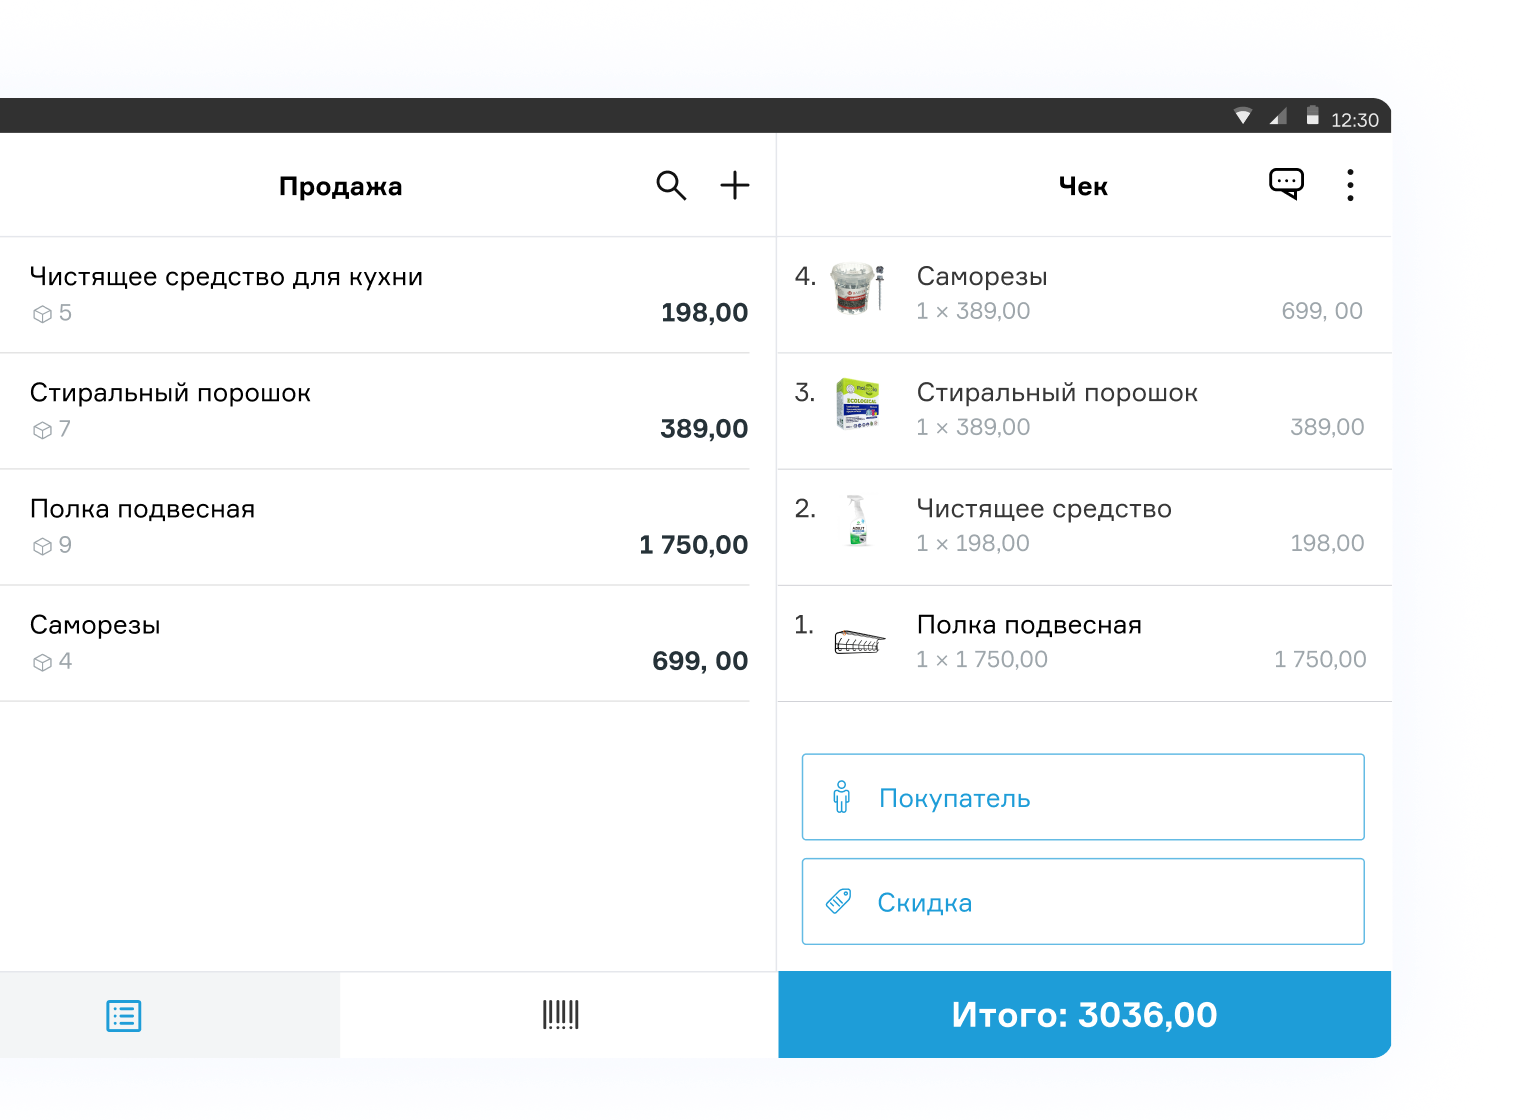The height and width of the screenshot is (1120, 1526).
Task: Click the tag icon in Скидка
Action: [x=839, y=901]
